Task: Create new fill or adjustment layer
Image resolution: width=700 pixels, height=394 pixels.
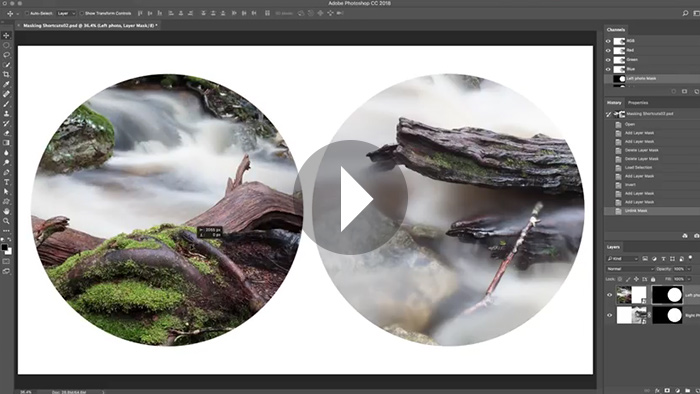Action: click(677, 390)
